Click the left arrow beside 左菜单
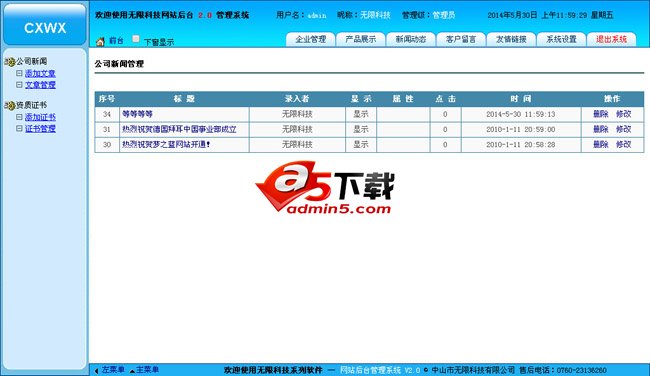This screenshot has width=650, height=376. pyautogui.click(x=96, y=371)
